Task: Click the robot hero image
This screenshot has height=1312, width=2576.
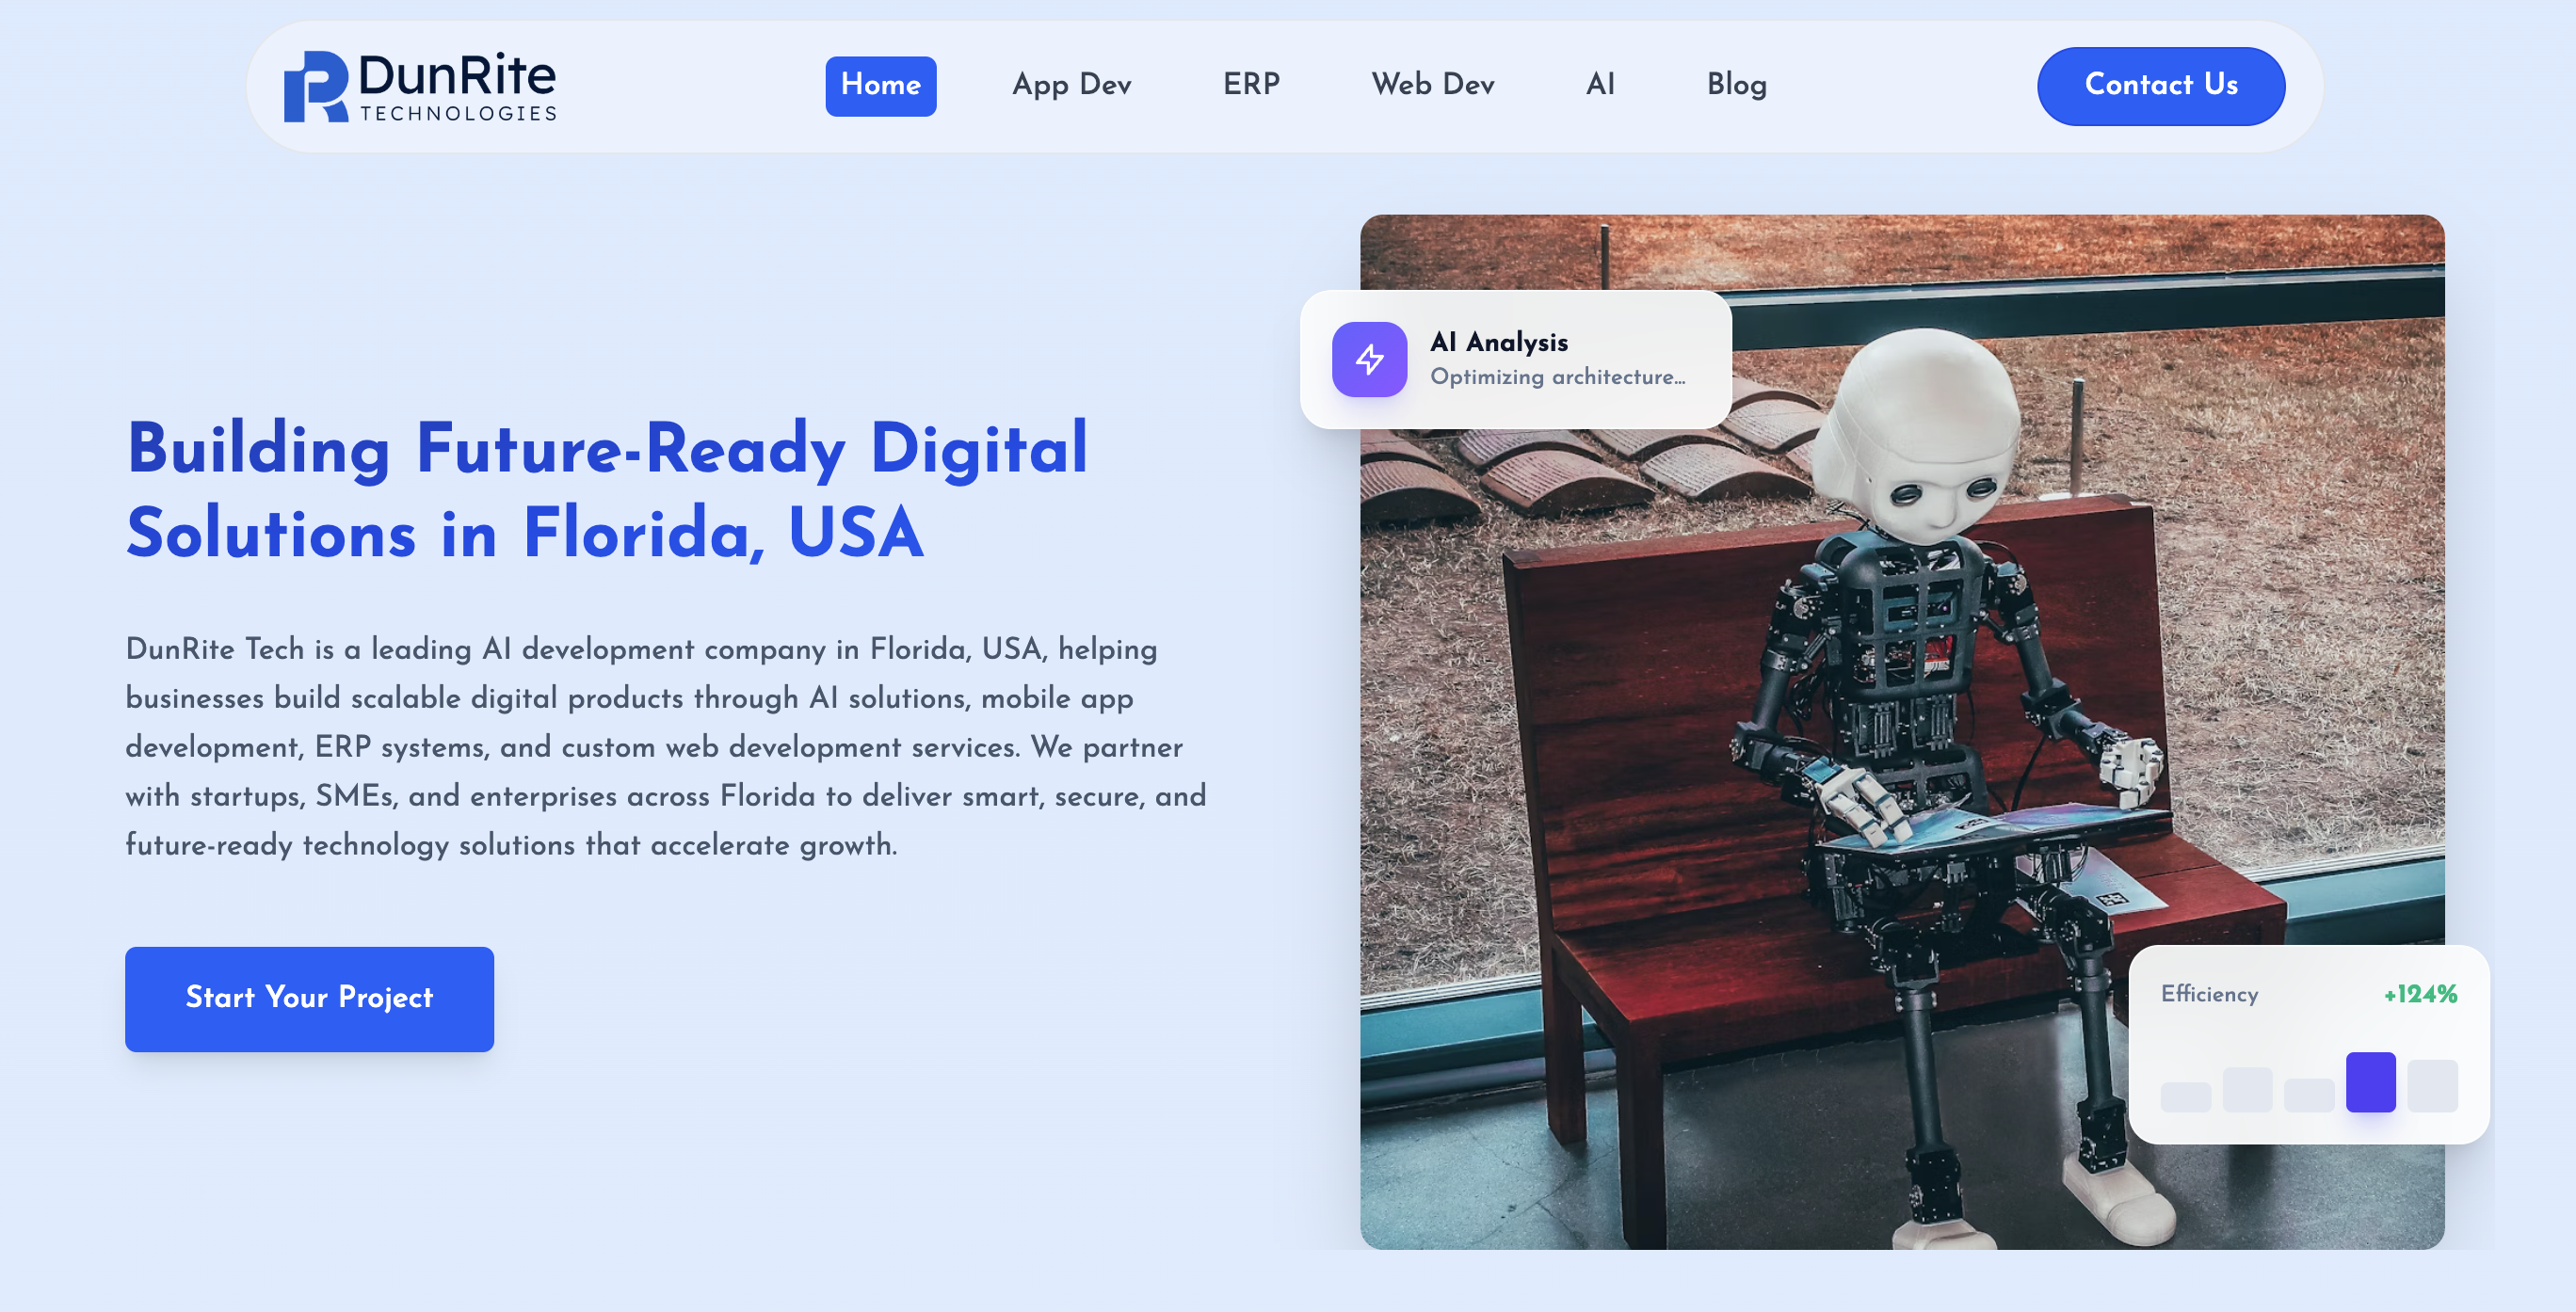Action: point(1902,731)
